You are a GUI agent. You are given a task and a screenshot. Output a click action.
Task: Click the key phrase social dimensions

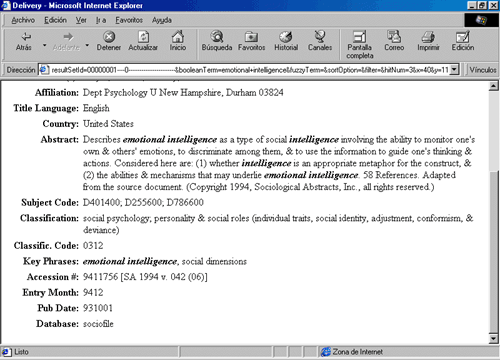tap(214, 261)
